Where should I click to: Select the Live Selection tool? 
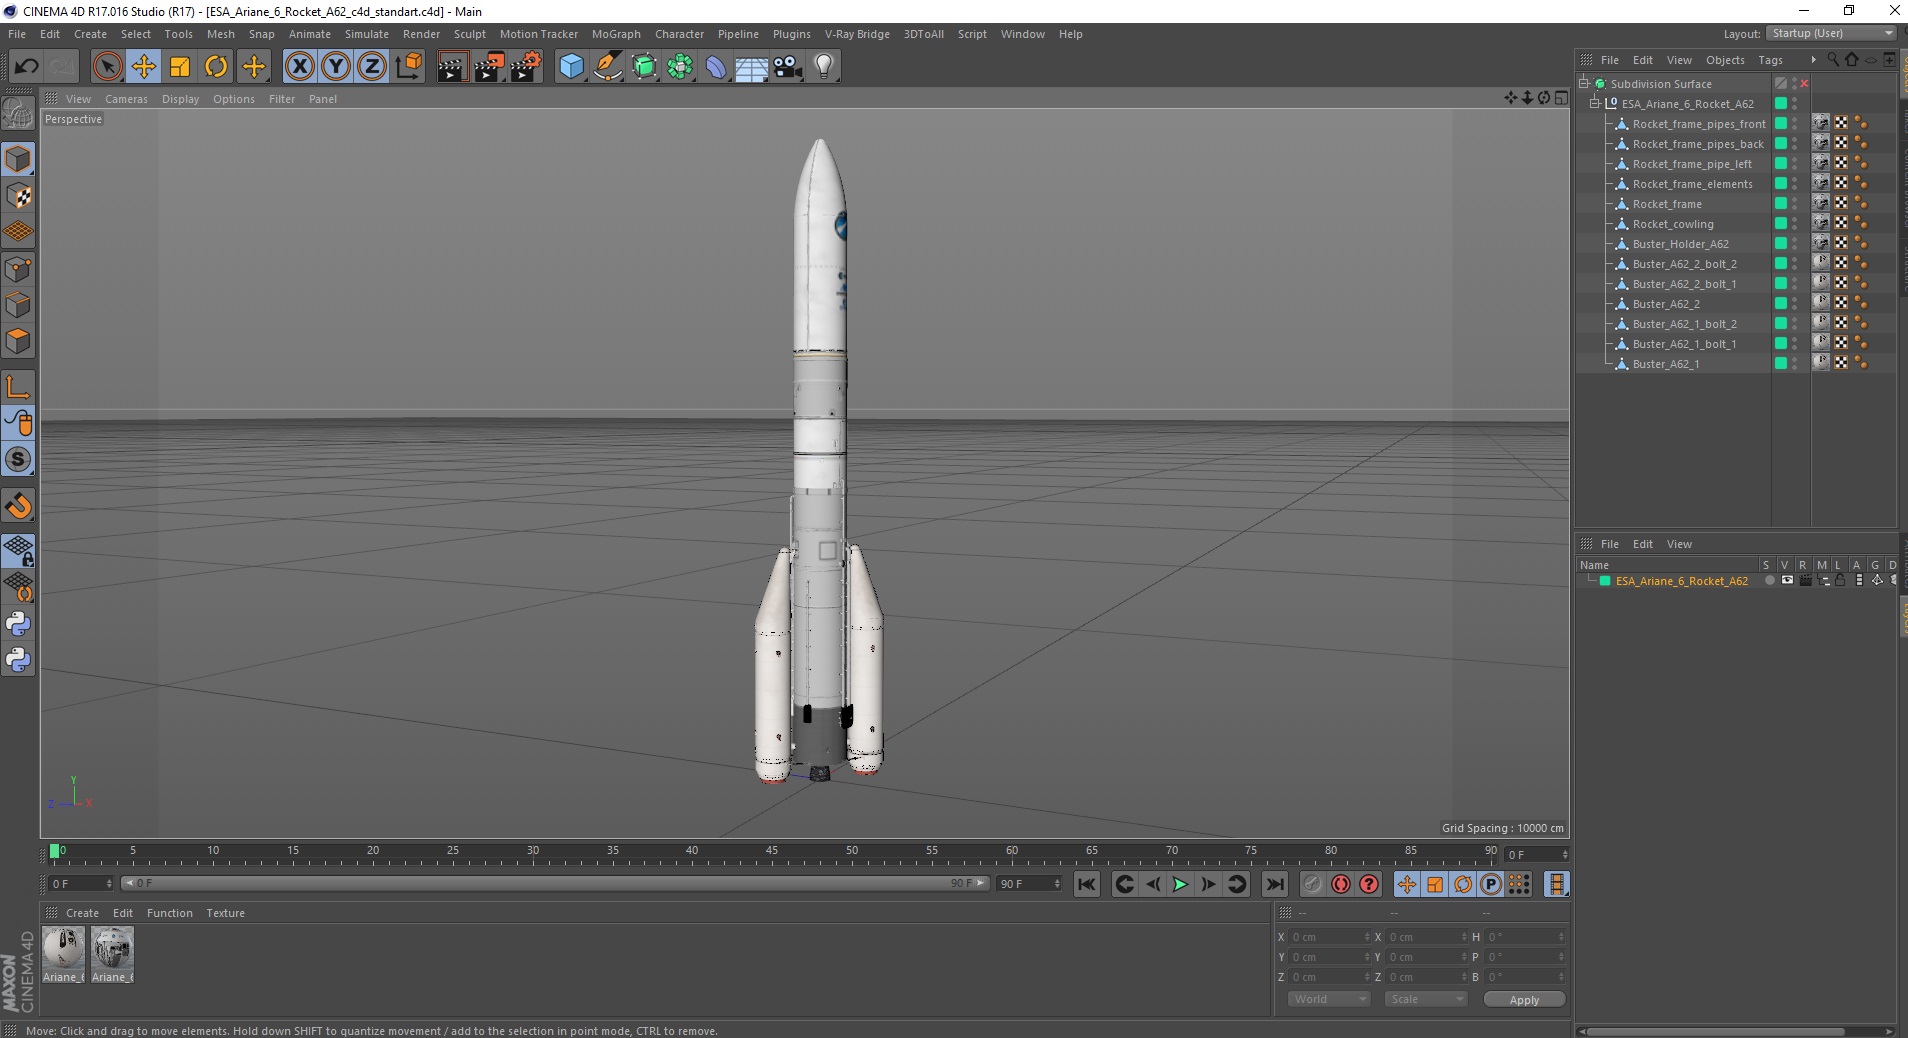coord(107,67)
